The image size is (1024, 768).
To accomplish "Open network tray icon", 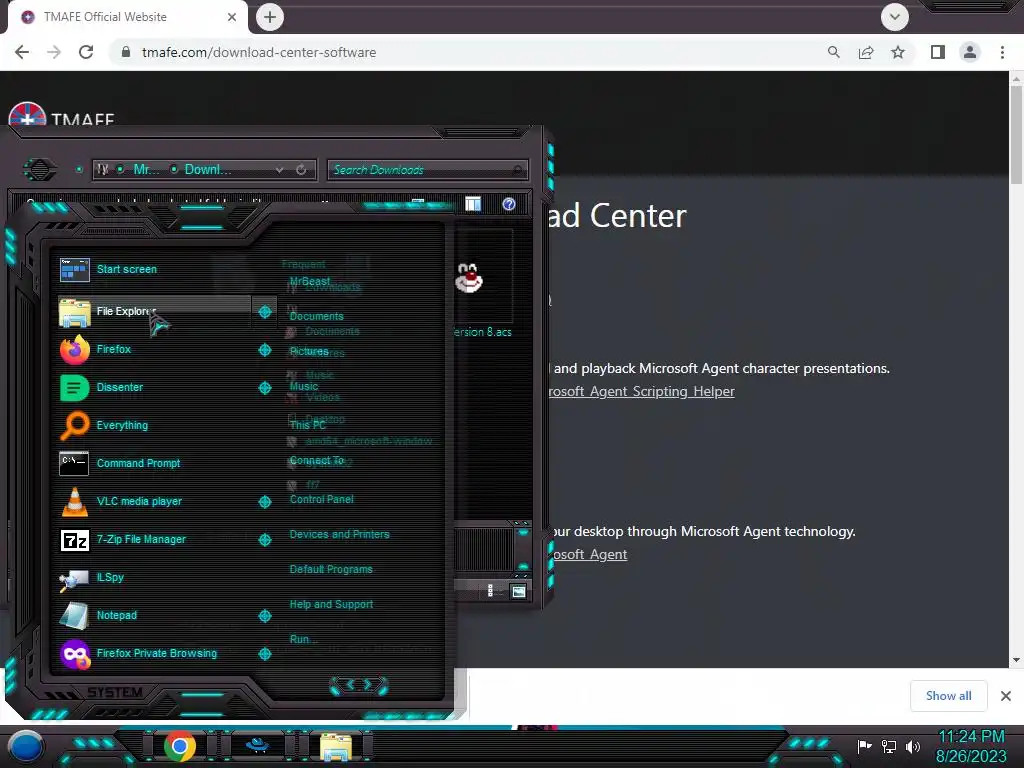I will [889, 746].
